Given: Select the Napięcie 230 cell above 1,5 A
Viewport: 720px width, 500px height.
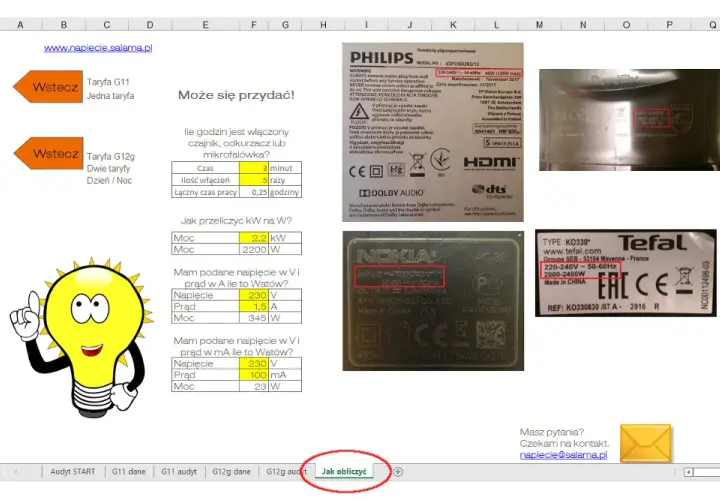Looking at the screenshot, I should click(x=253, y=295).
